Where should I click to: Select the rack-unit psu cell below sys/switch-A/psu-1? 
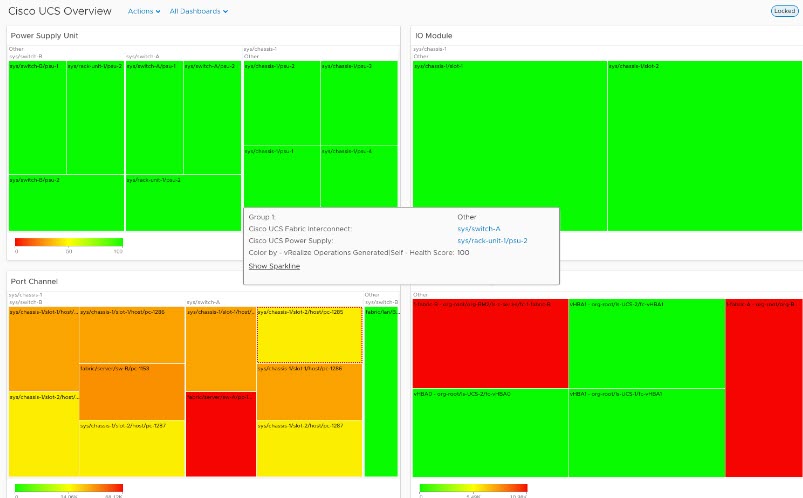(x=183, y=203)
